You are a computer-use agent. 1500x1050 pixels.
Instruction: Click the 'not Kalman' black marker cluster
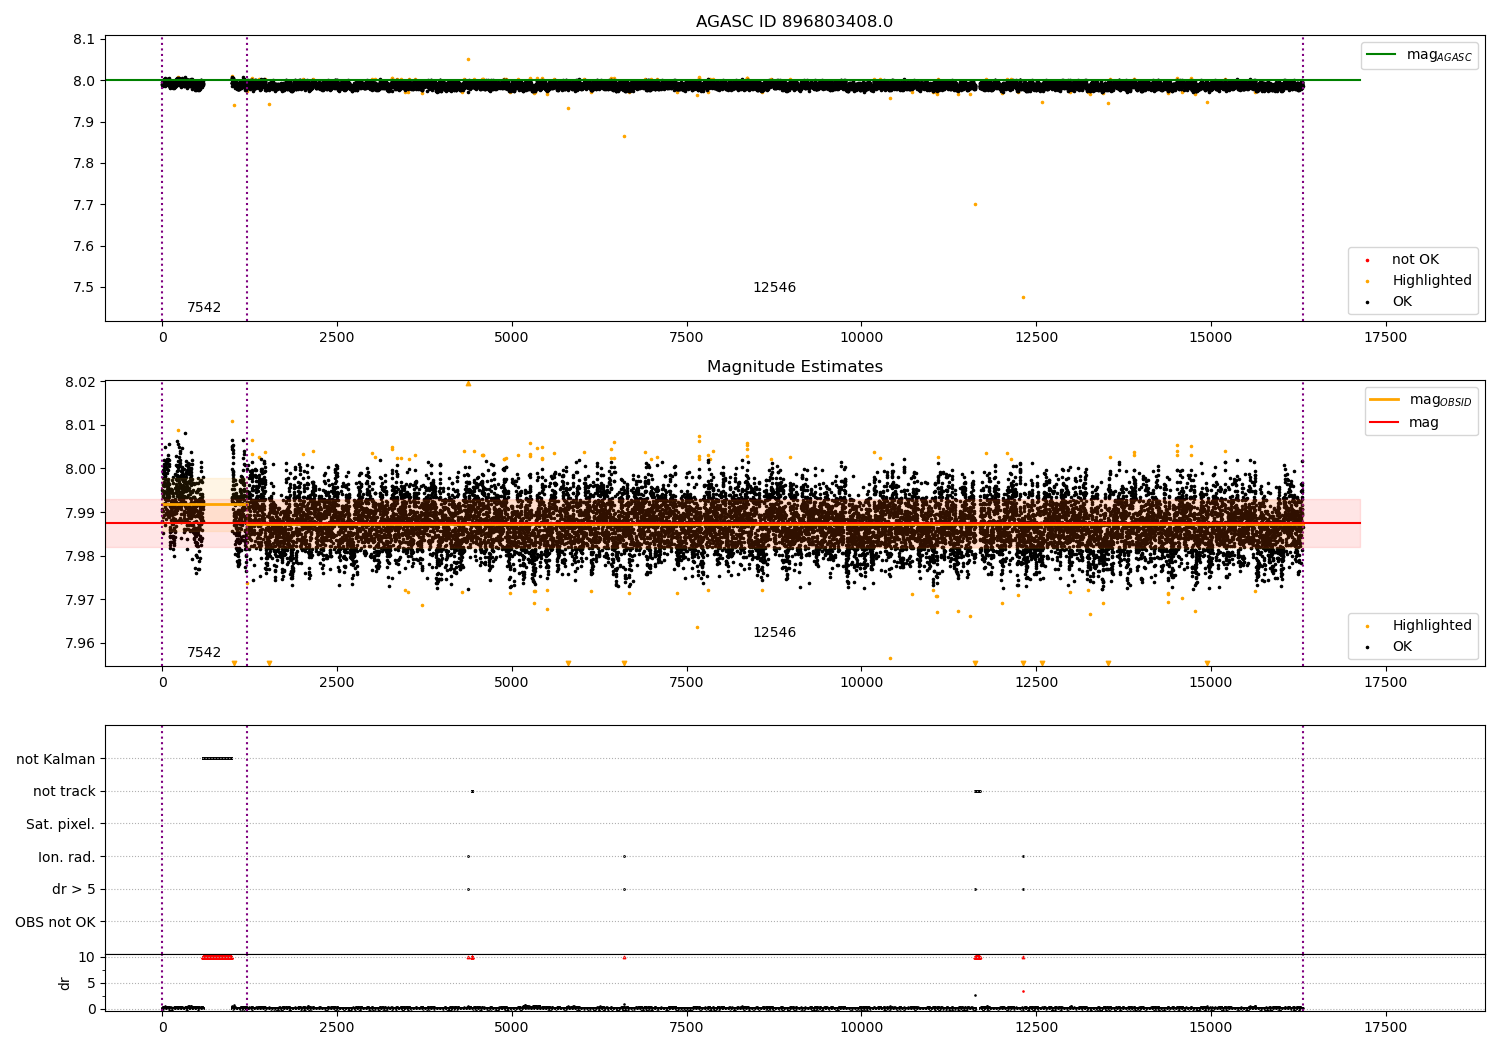(x=217, y=758)
